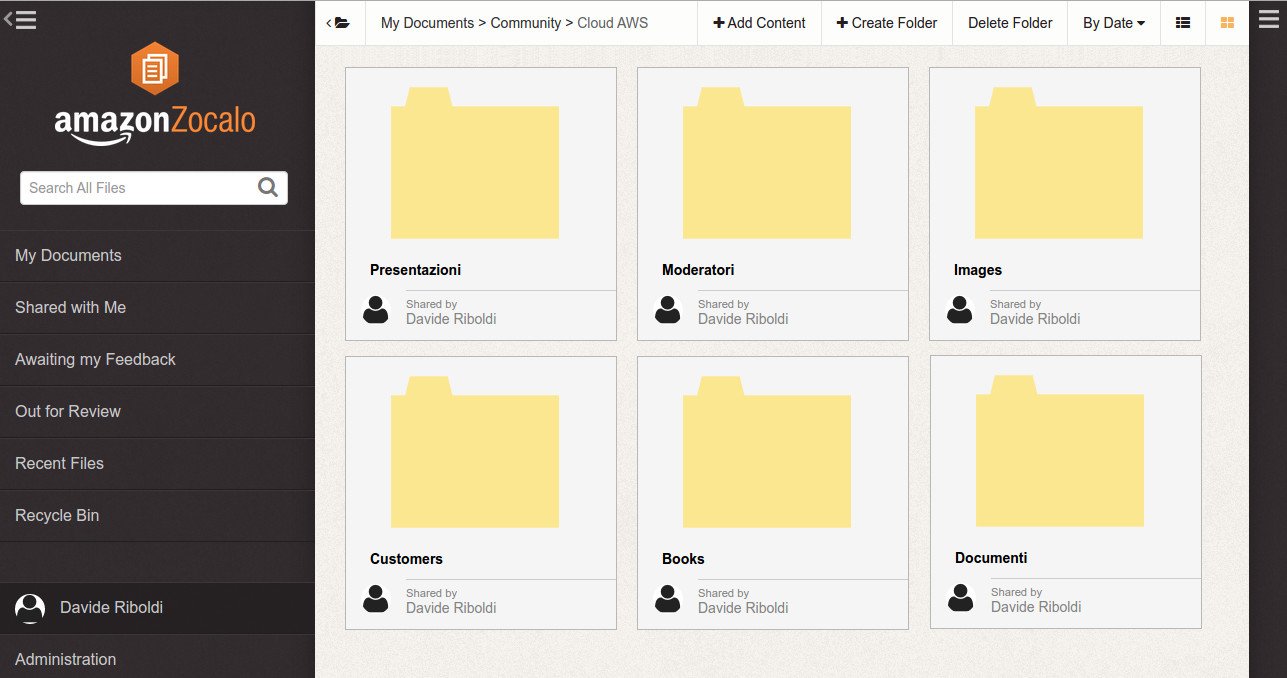1287x678 pixels.
Task: Open the Recycle Bin section
Action: click(57, 515)
